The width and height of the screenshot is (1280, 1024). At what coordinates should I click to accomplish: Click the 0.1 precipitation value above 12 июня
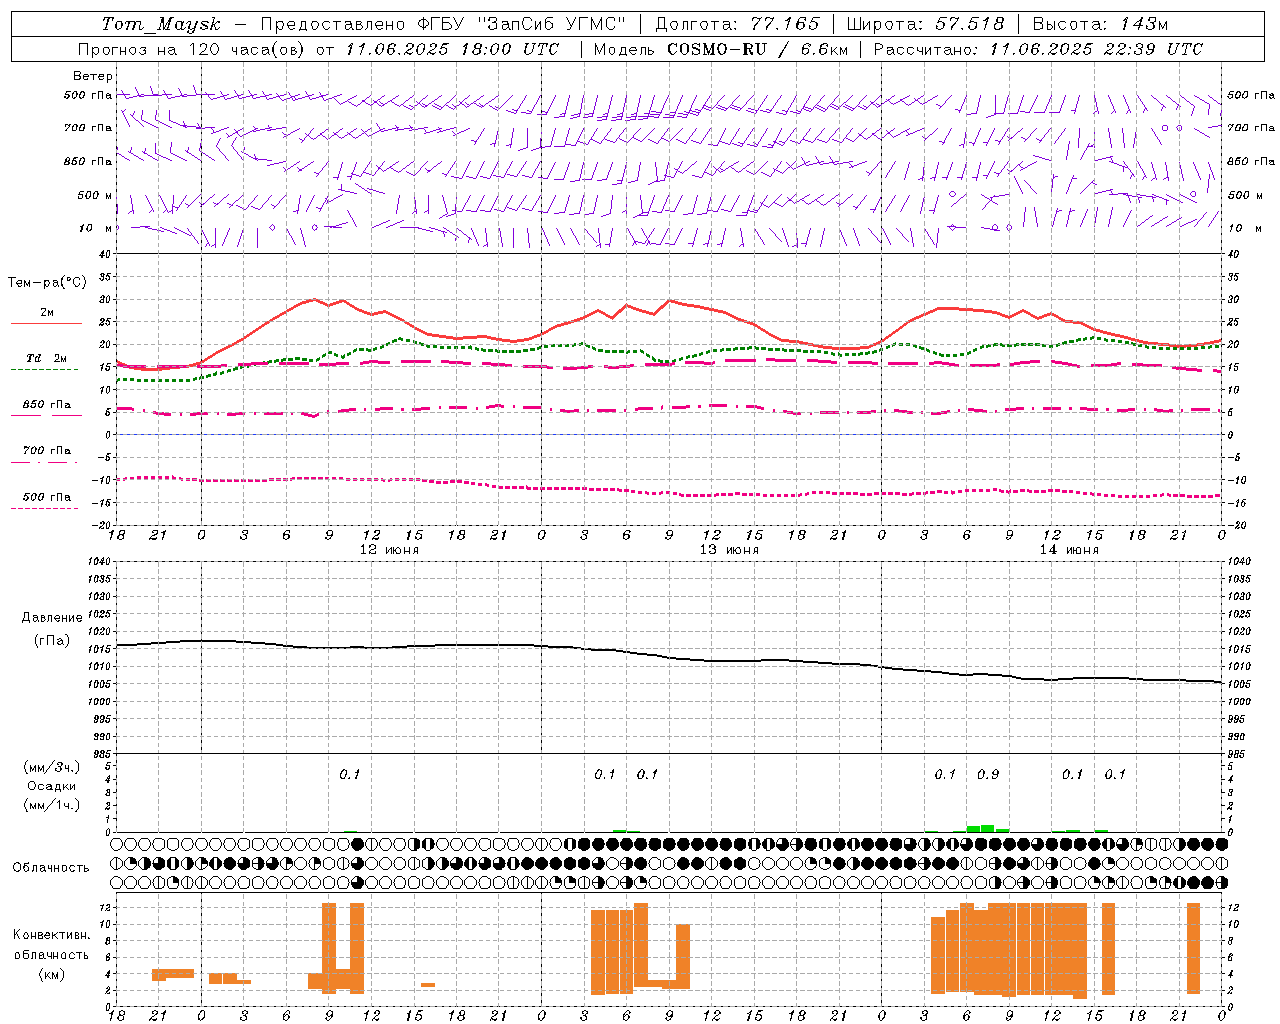349,774
